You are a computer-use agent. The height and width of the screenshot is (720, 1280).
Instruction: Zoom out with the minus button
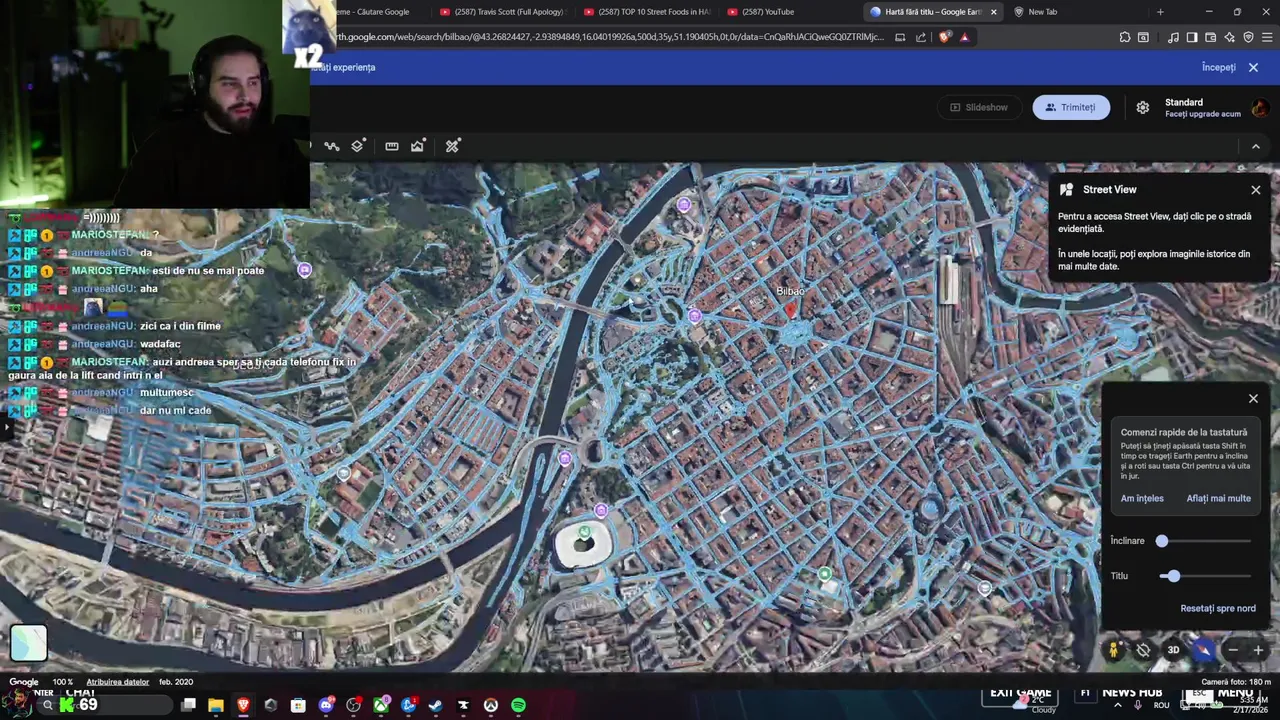point(1233,650)
